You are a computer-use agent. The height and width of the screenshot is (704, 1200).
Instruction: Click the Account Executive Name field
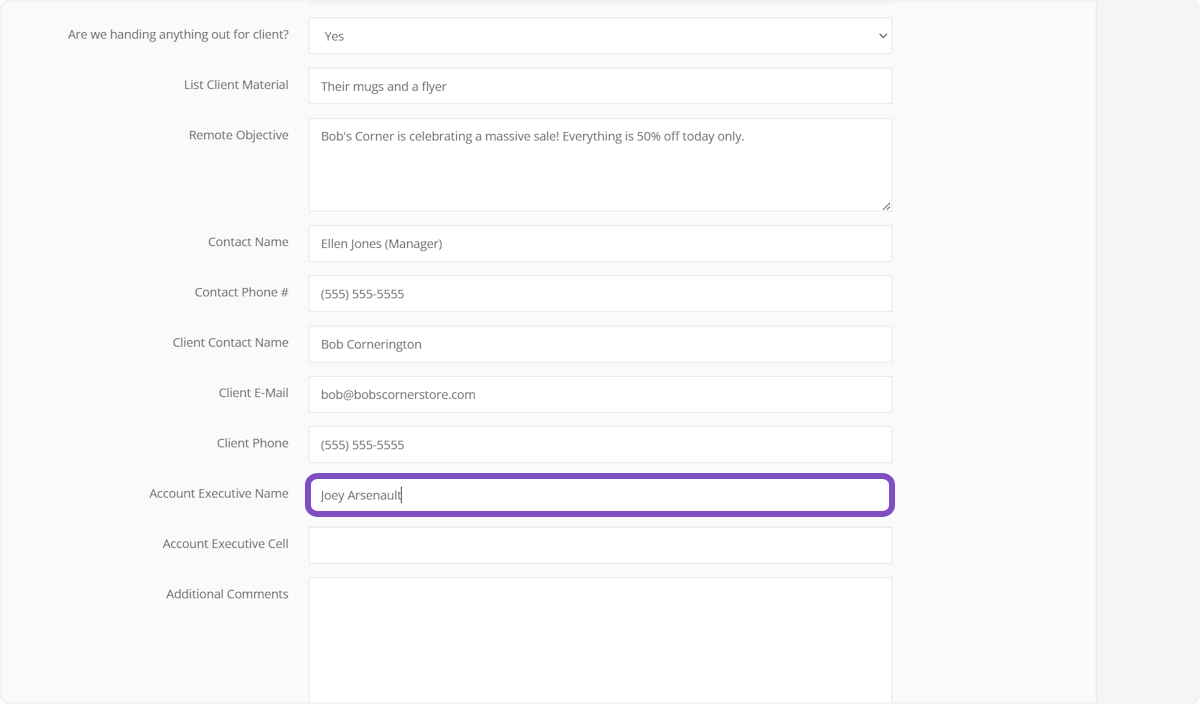(599, 495)
